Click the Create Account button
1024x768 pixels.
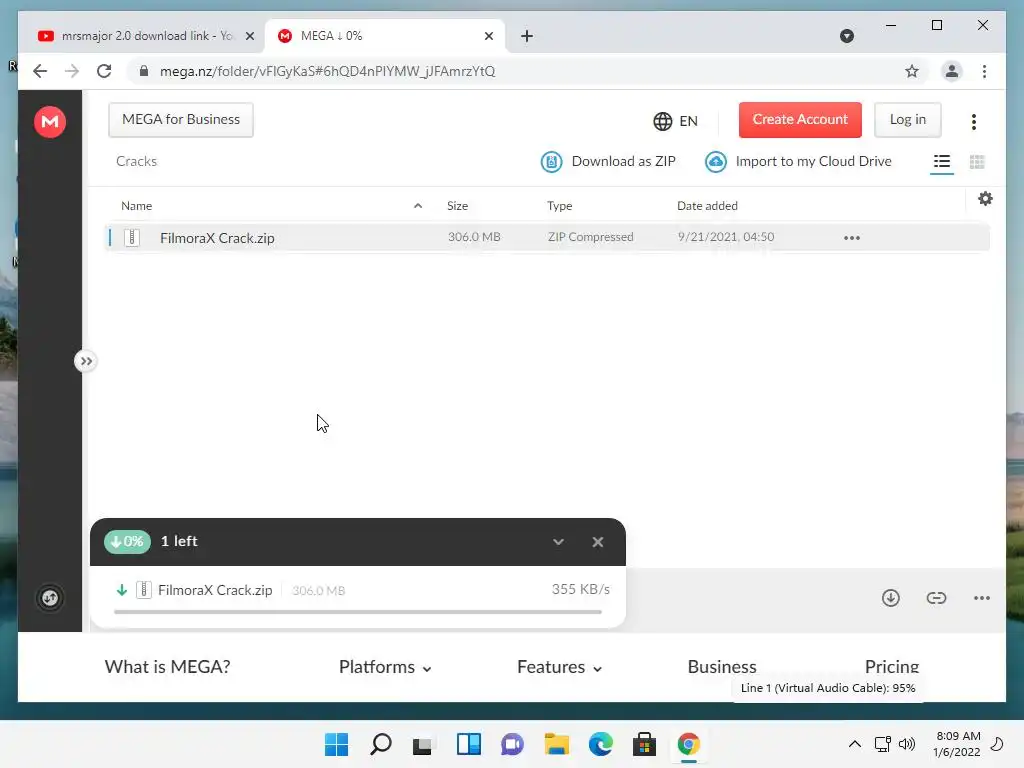[x=800, y=120]
